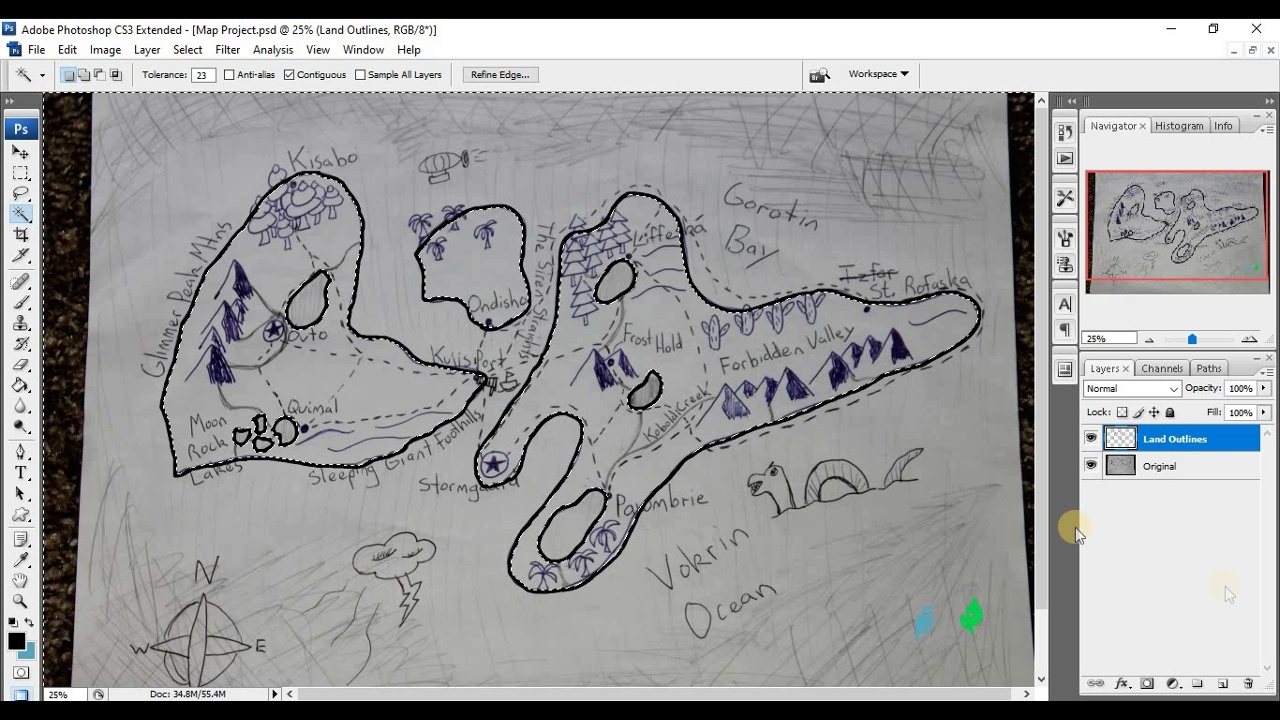Viewport: 1280px width, 720px height.
Task: Disable the Contiguous checkbox
Action: (288, 74)
